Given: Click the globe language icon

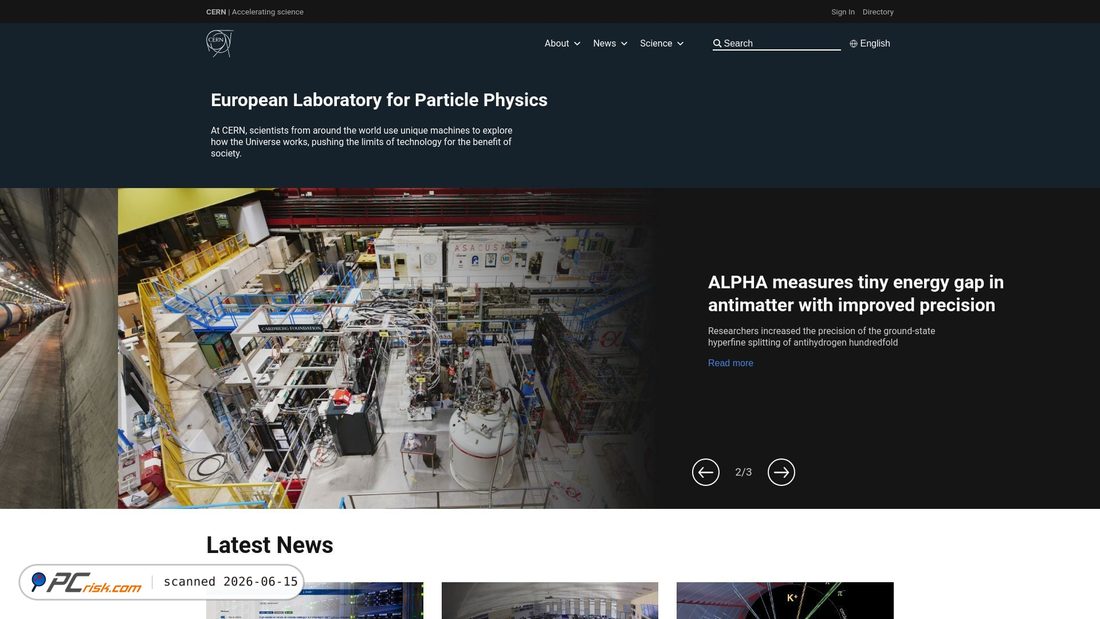Looking at the screenshot, I should click(854, 44).
